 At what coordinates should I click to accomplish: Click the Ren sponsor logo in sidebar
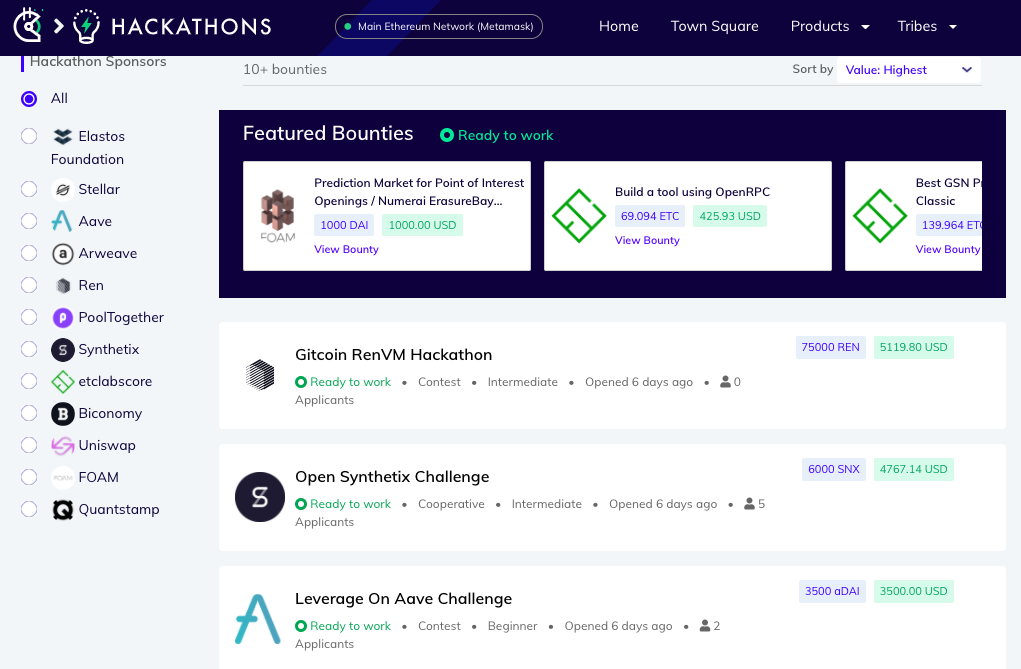point(63,285)
